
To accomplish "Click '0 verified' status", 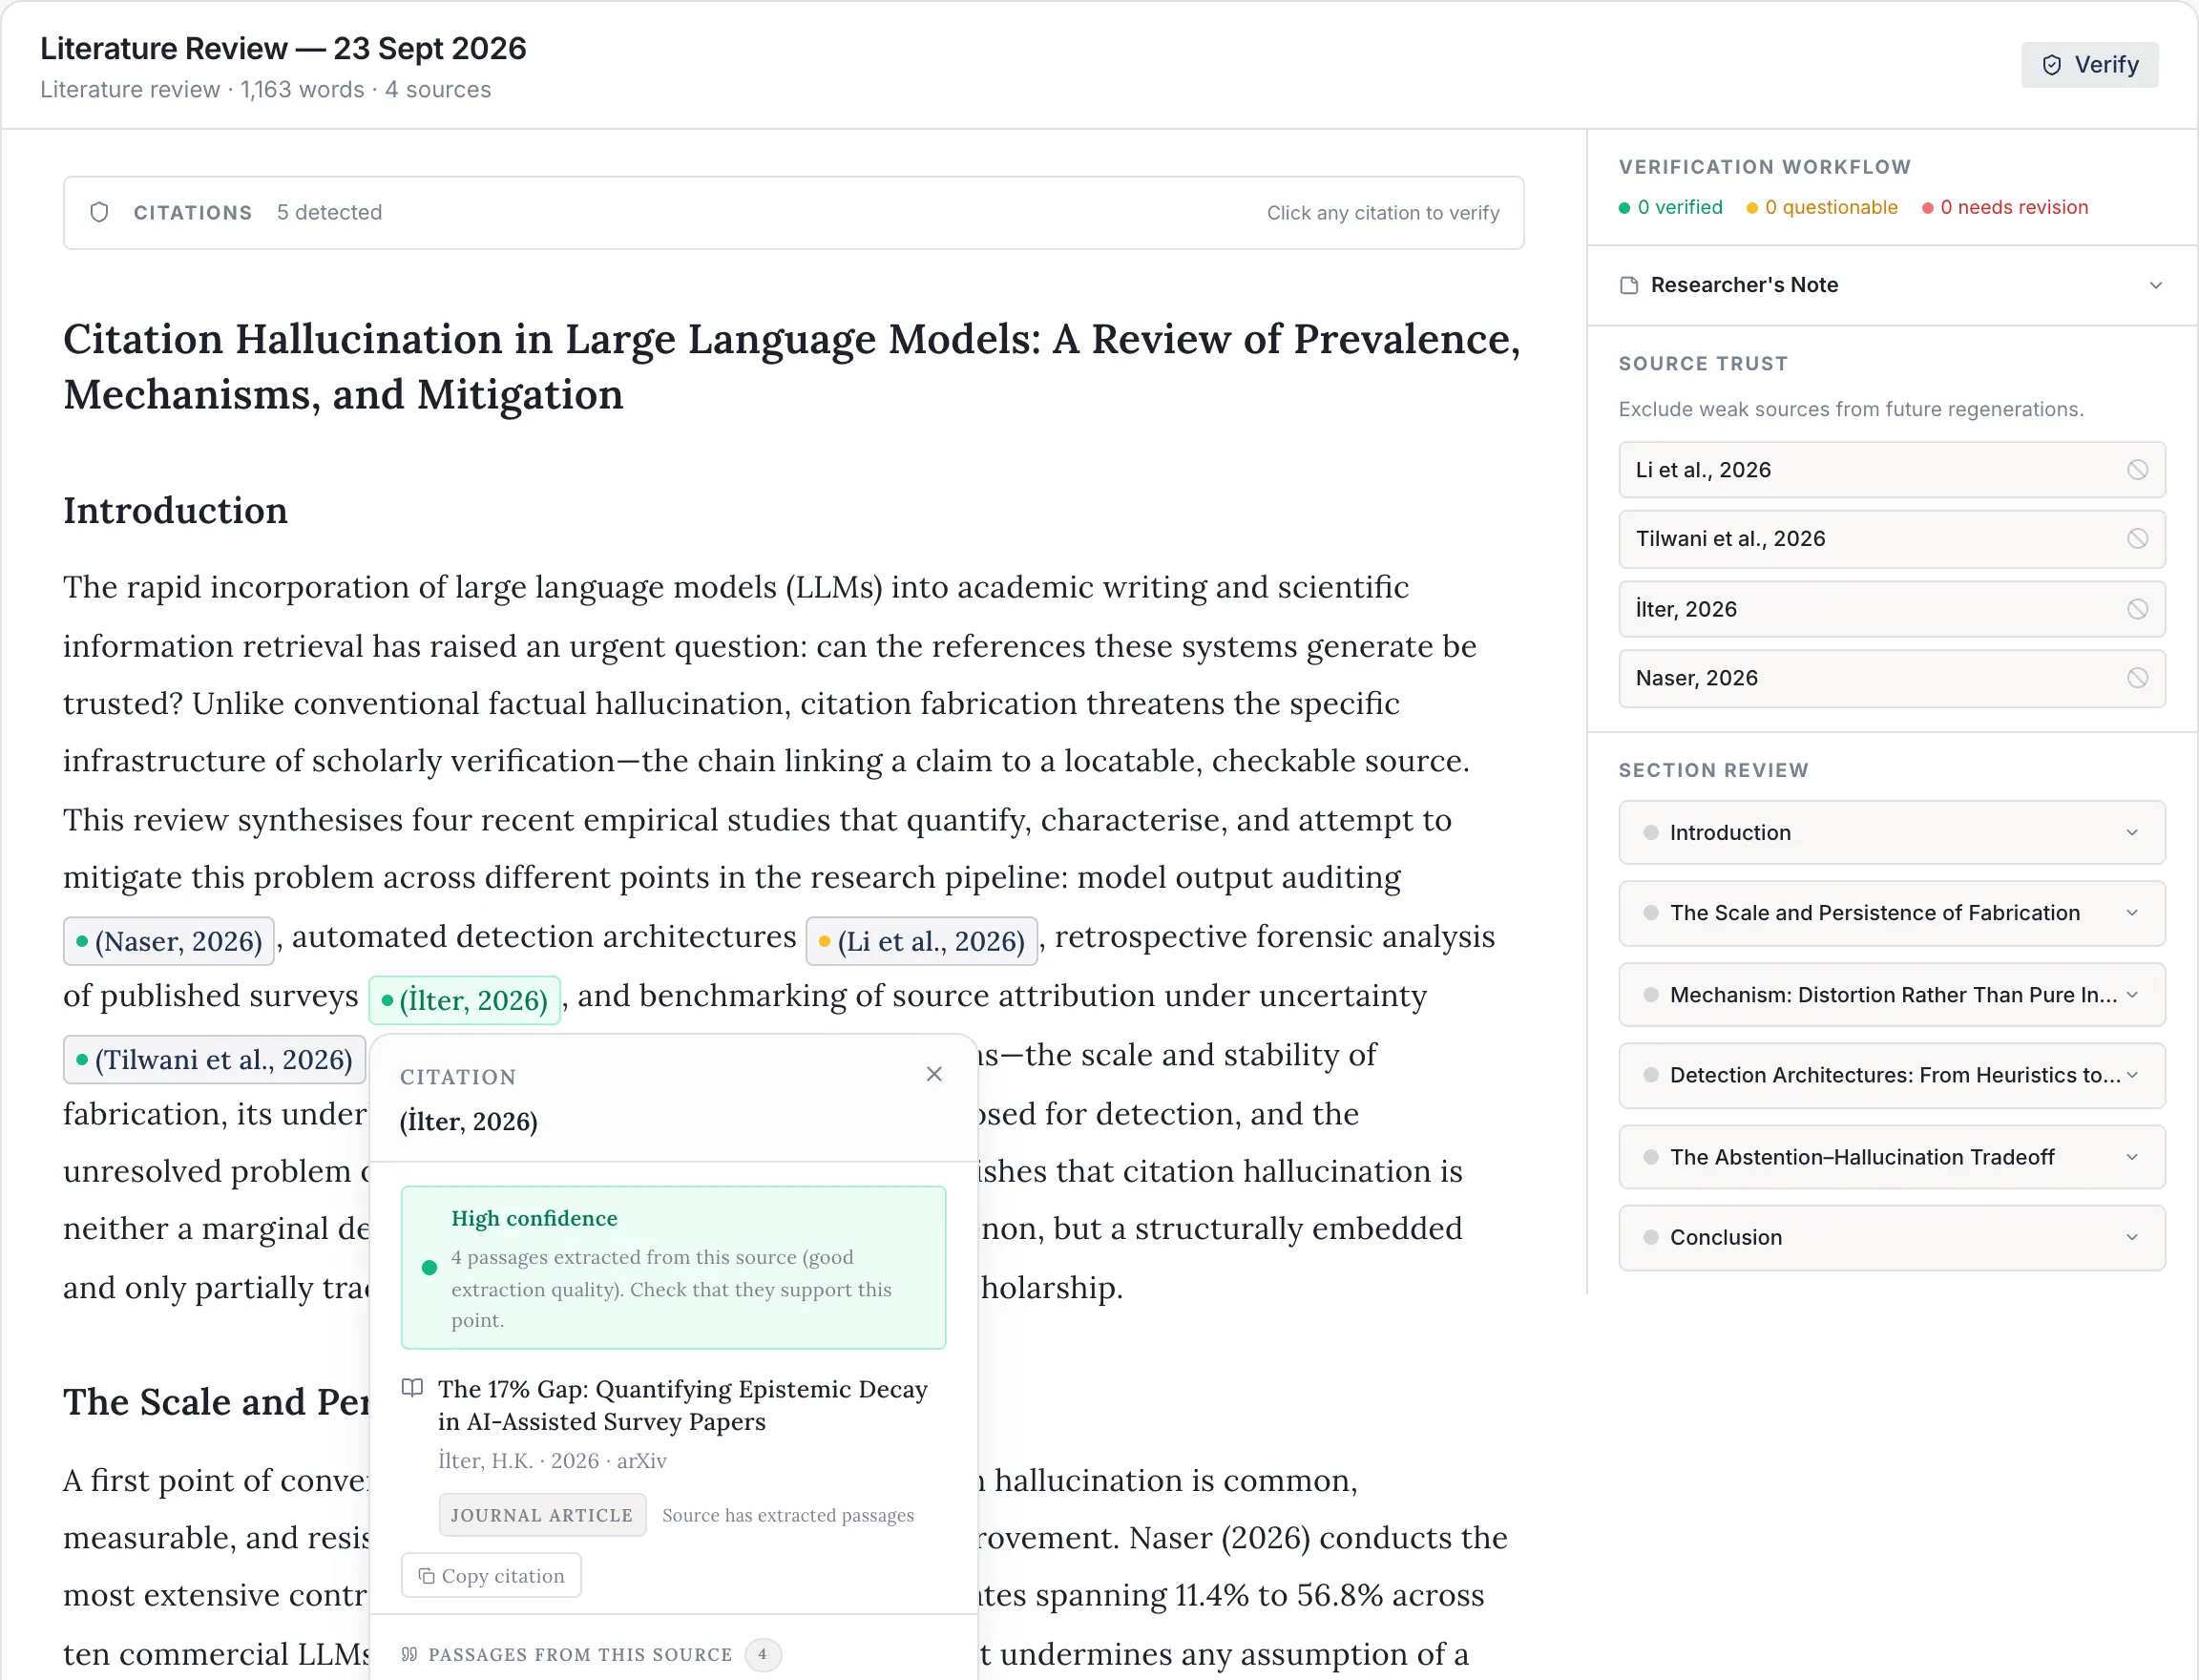I will tap(1670, 207).
